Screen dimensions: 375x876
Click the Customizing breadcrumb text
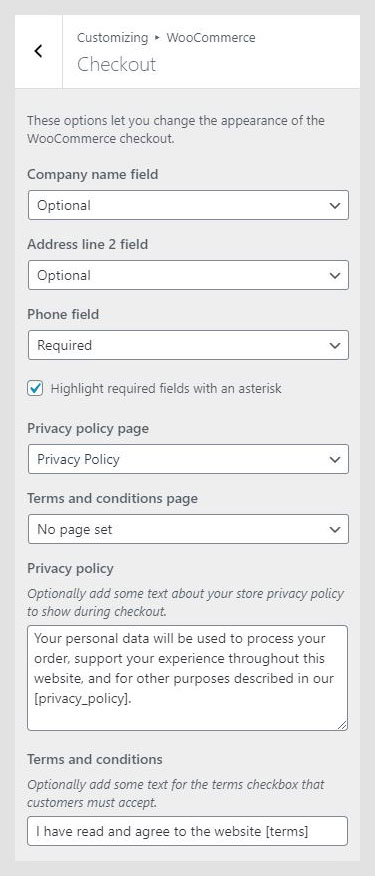[x=112, y=37]
